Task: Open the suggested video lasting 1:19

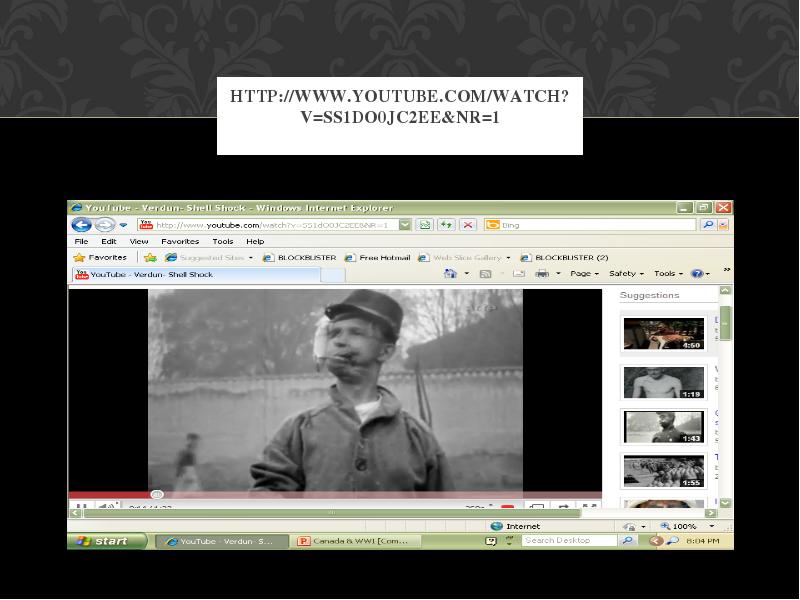Action: (x=664, y=382)
